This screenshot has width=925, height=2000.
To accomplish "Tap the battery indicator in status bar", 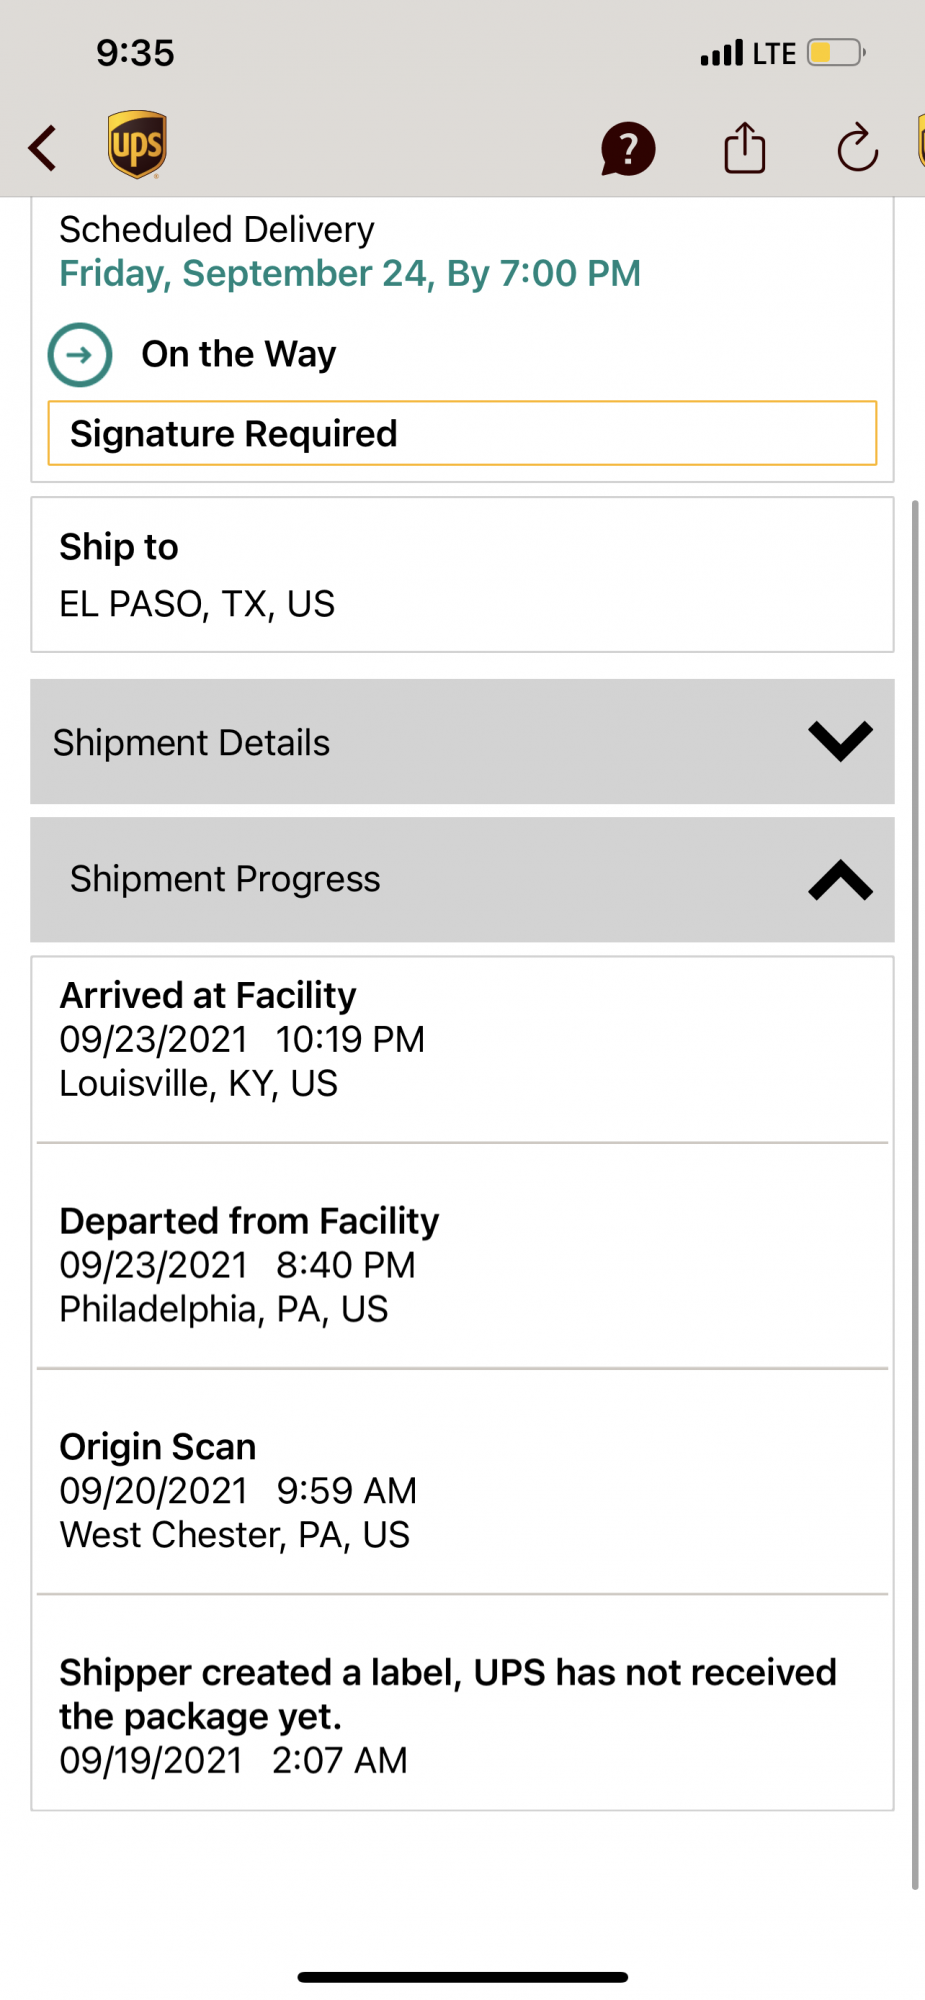I will point(836,53).
